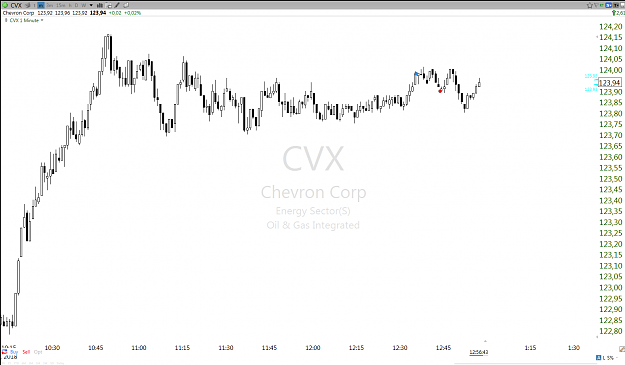Image resolution: width=625 pixels, height=365 pixels.
Task: Click the 10:30 time axis label
Action: coord(52,348)
